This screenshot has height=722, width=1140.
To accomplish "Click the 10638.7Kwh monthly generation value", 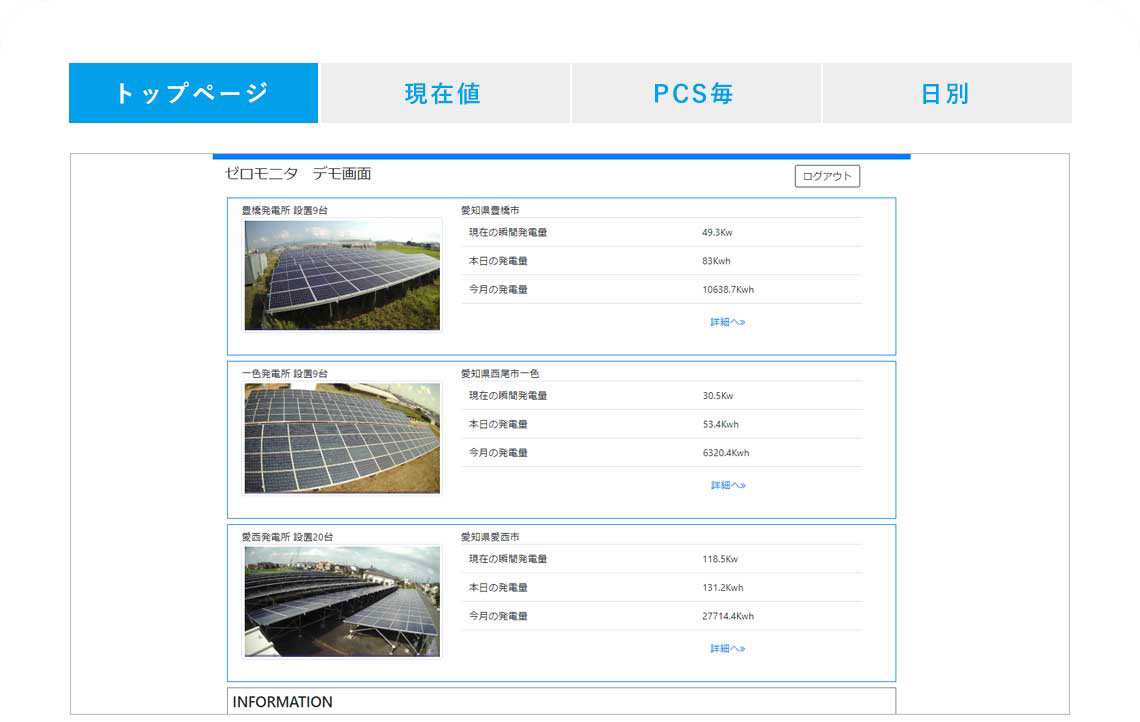I will pos(728,290).
